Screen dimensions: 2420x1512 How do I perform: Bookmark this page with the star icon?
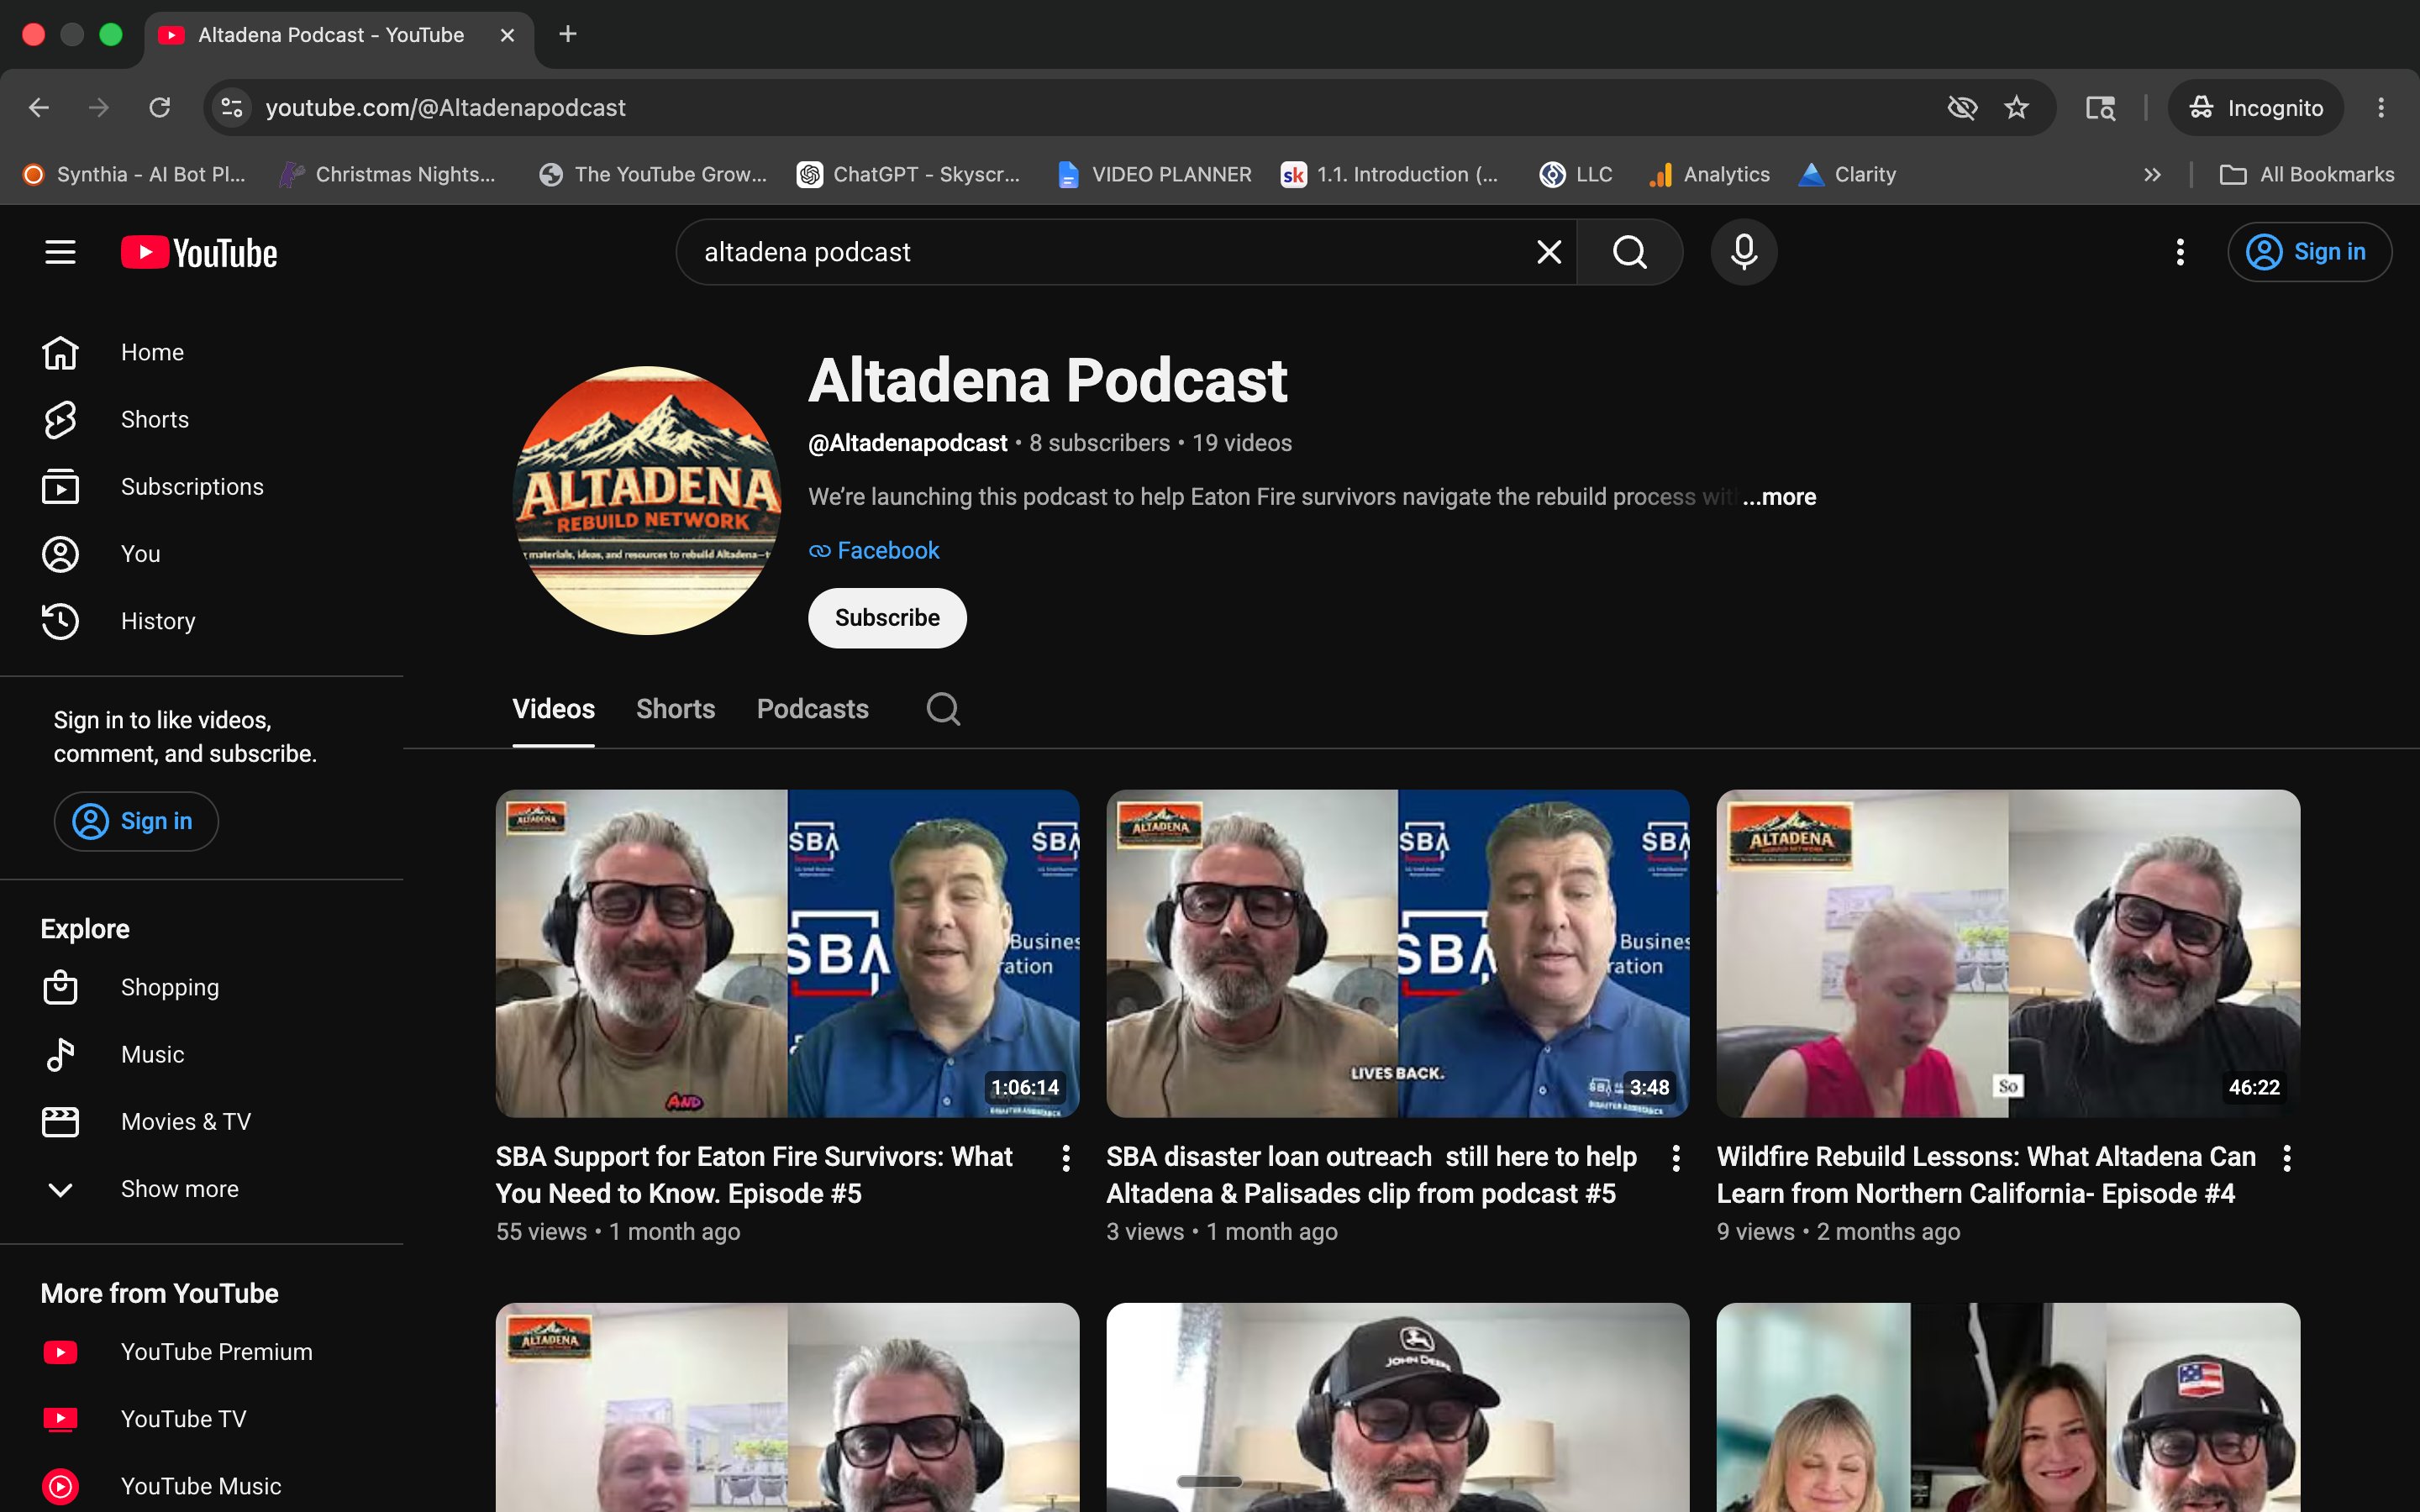(x=2016, y=107)
